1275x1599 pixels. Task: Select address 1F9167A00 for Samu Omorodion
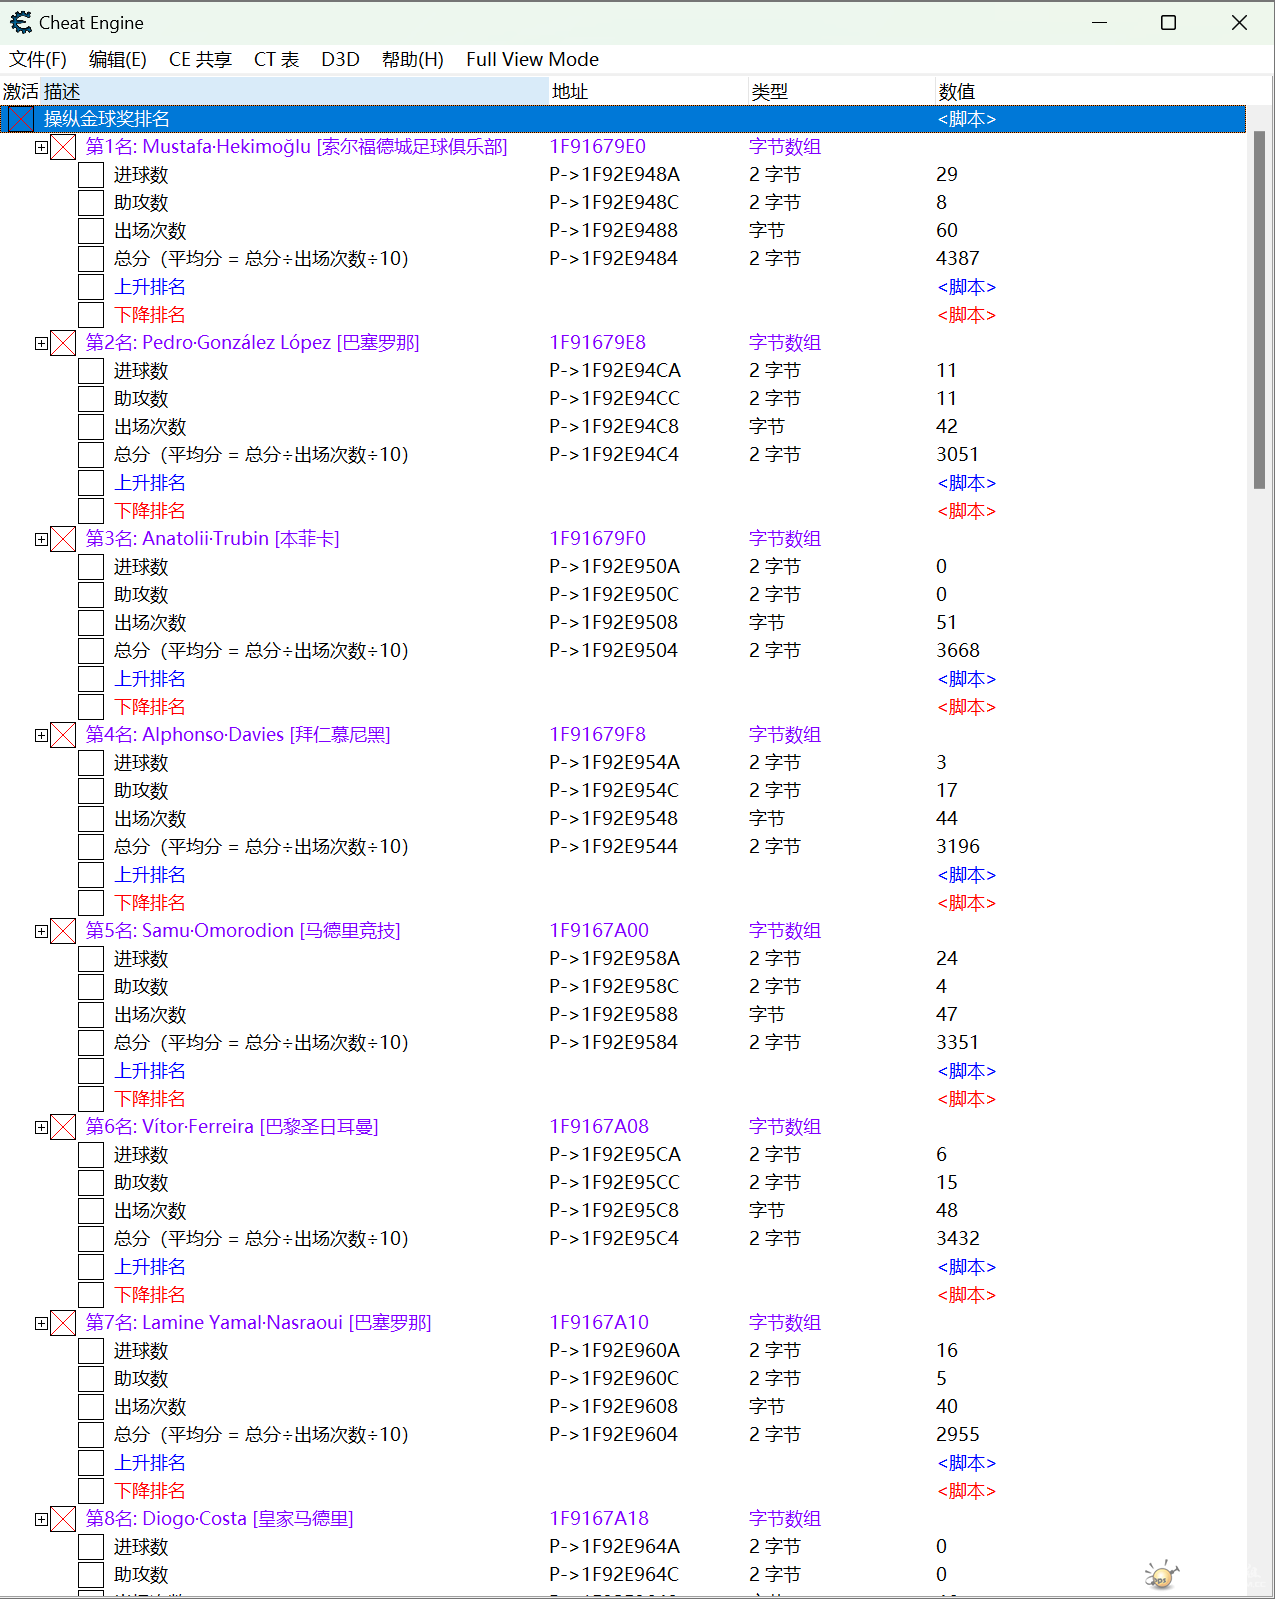click(x=599, y=931)
